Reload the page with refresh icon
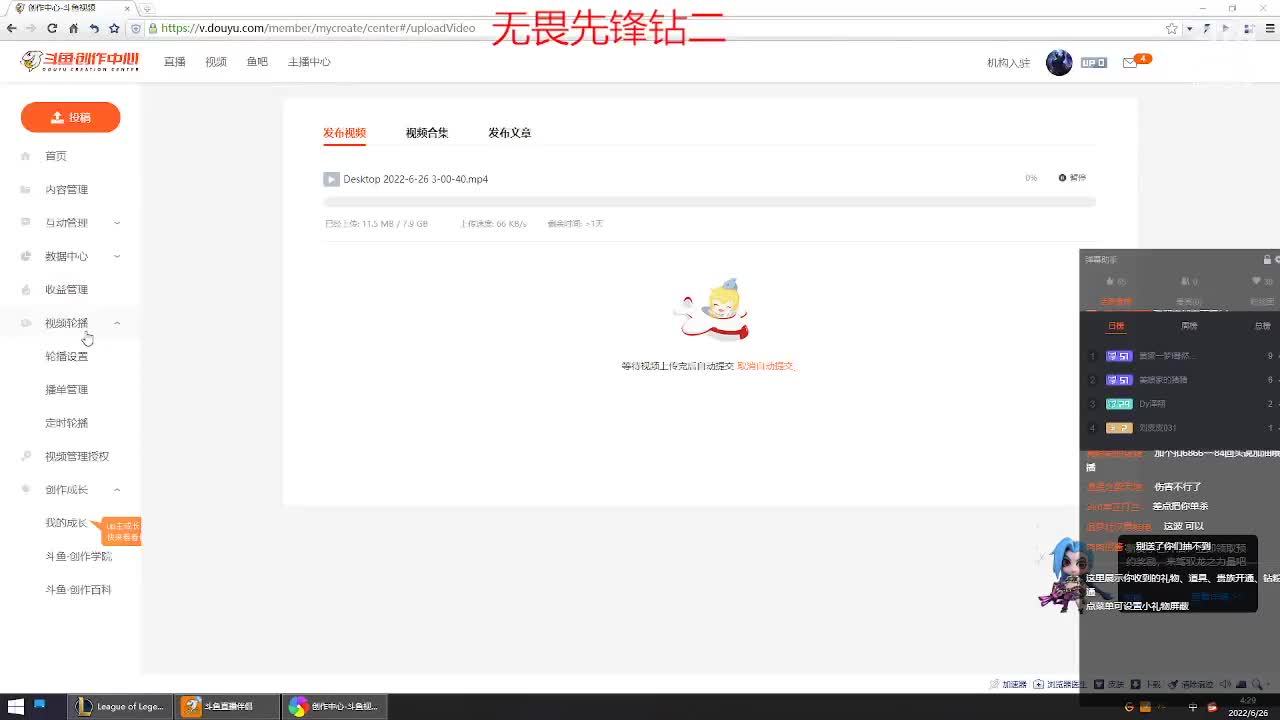Screen dimensions: 1280x720 pos(52,28)
